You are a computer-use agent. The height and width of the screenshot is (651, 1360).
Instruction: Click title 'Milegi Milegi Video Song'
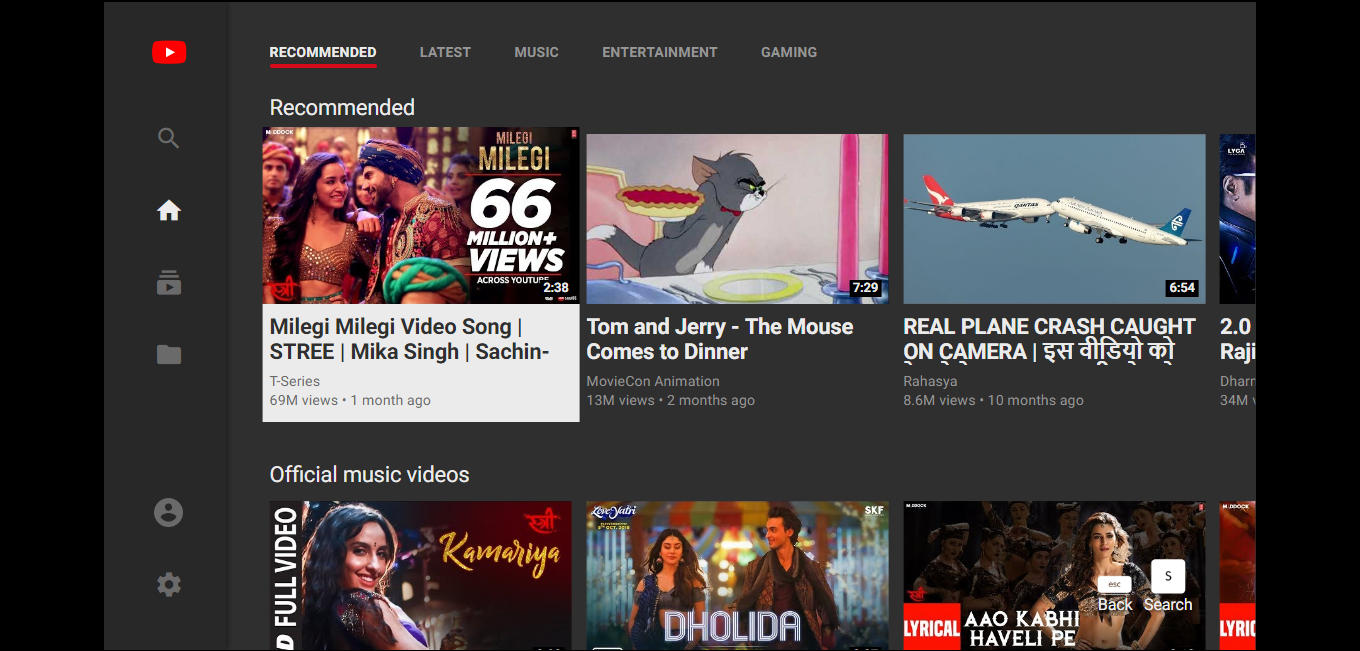[409, 339]
